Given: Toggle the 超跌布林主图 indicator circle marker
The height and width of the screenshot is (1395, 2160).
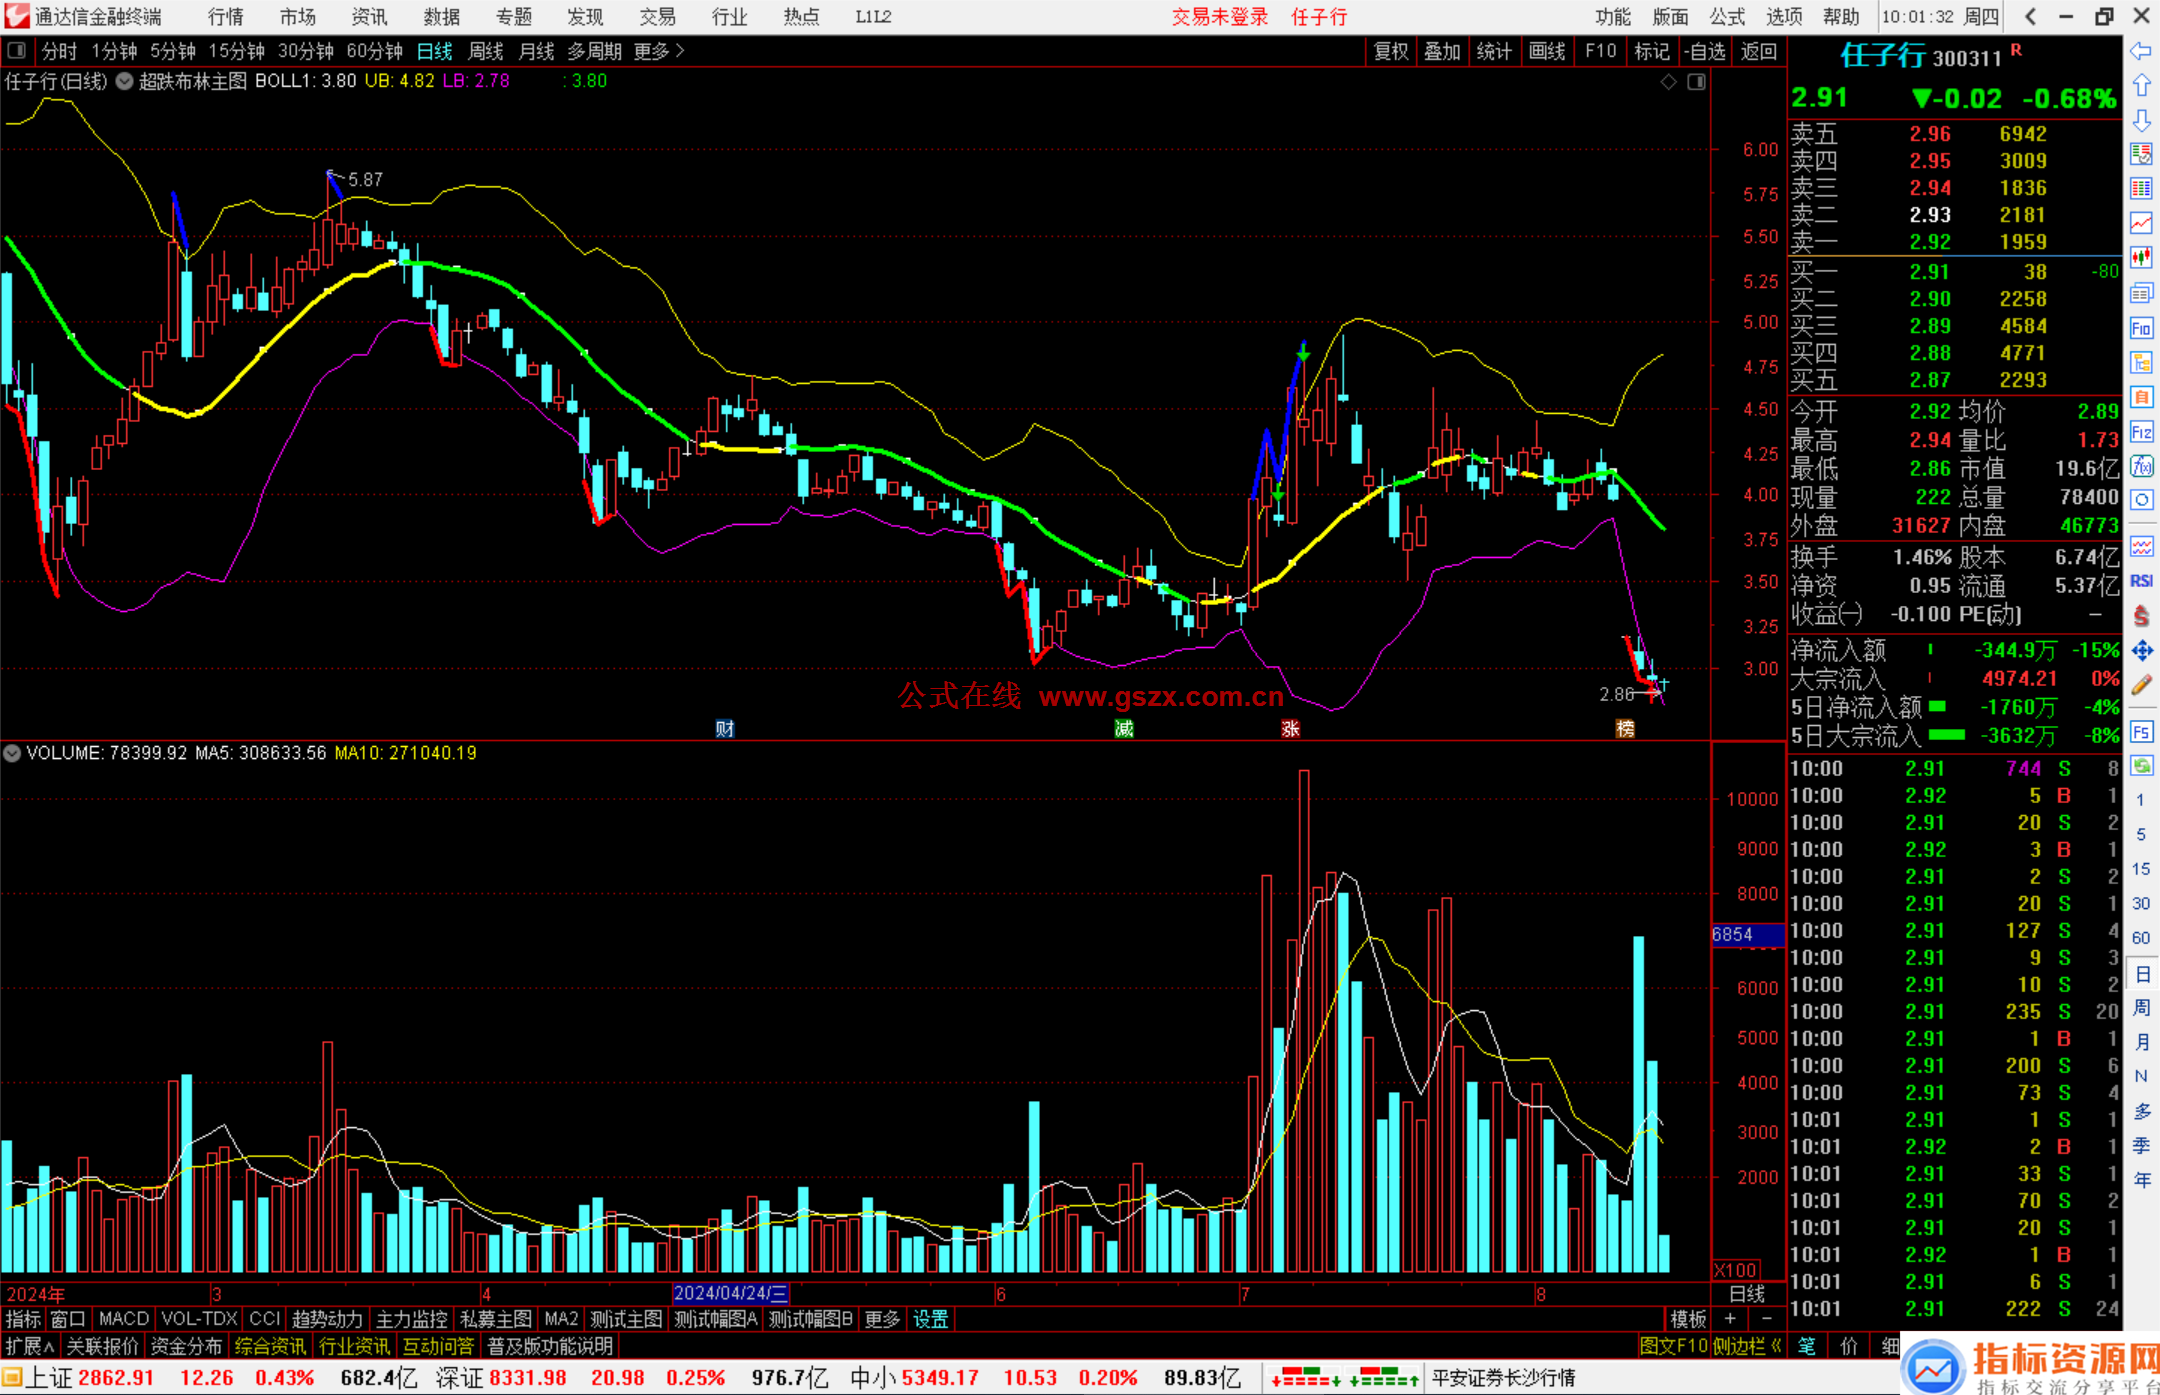Looking at the screenshot, I should click(x=124, y=82).
